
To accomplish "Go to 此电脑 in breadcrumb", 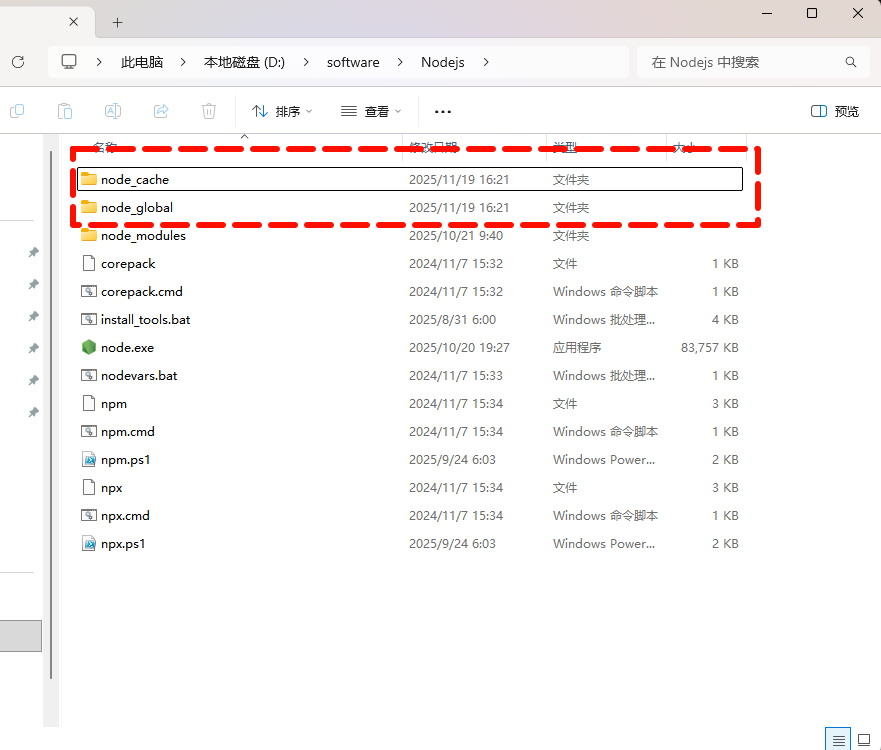I will coord(142,62).
